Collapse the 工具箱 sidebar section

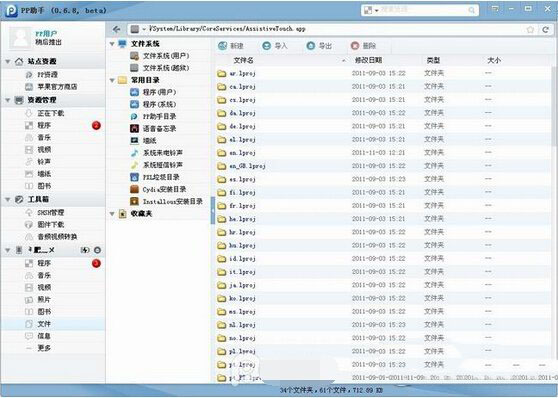point(7,200)
